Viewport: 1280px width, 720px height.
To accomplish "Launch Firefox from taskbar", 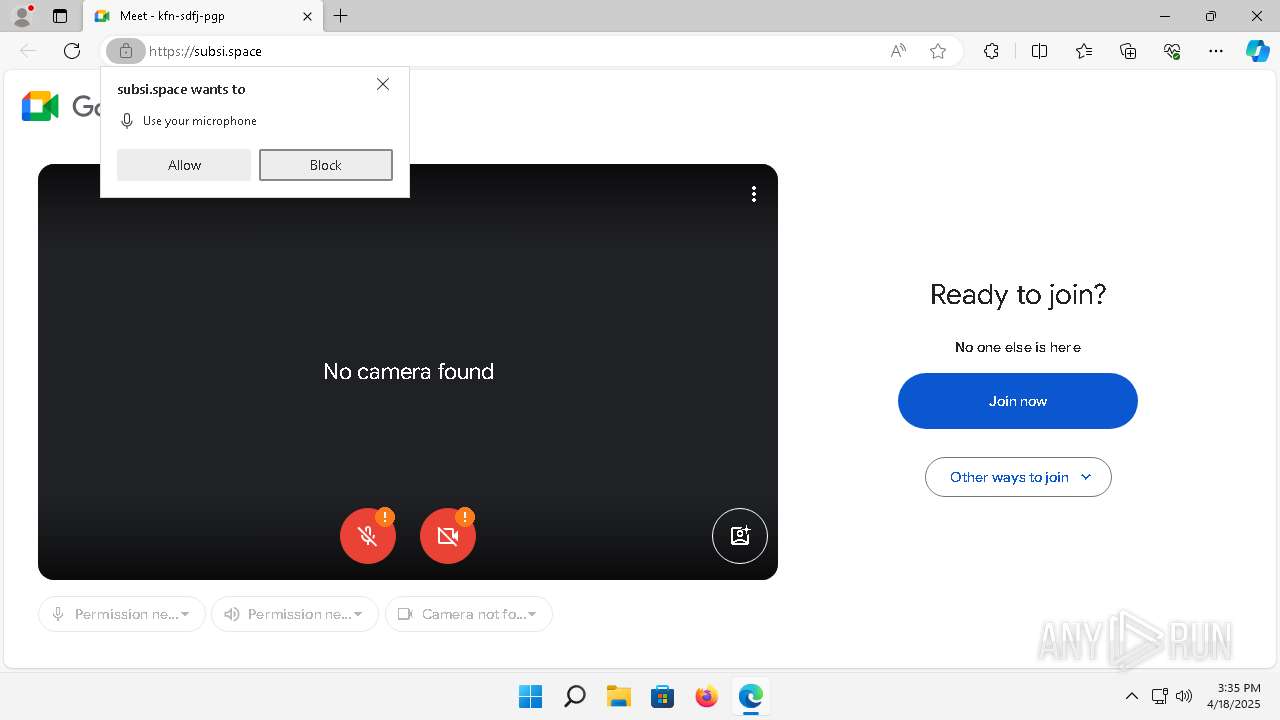I will point(706,696).
